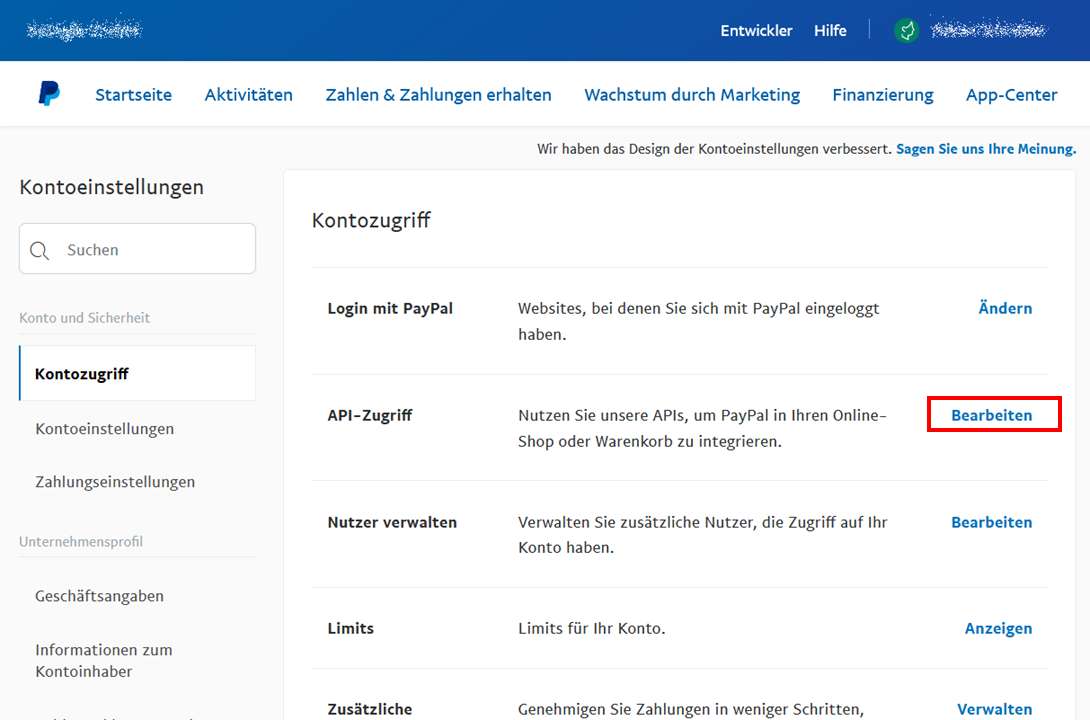Click the Verwalten link for Zusätzliche

click(995, 709)
